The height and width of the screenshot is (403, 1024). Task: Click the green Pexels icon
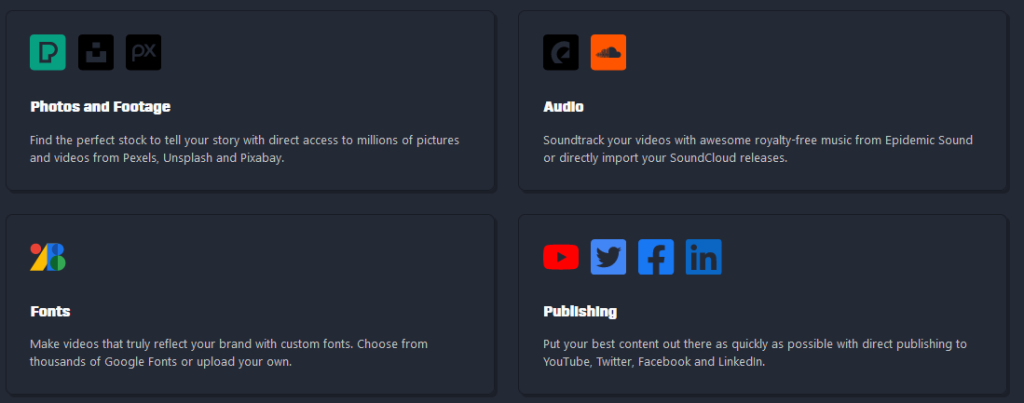48,52
